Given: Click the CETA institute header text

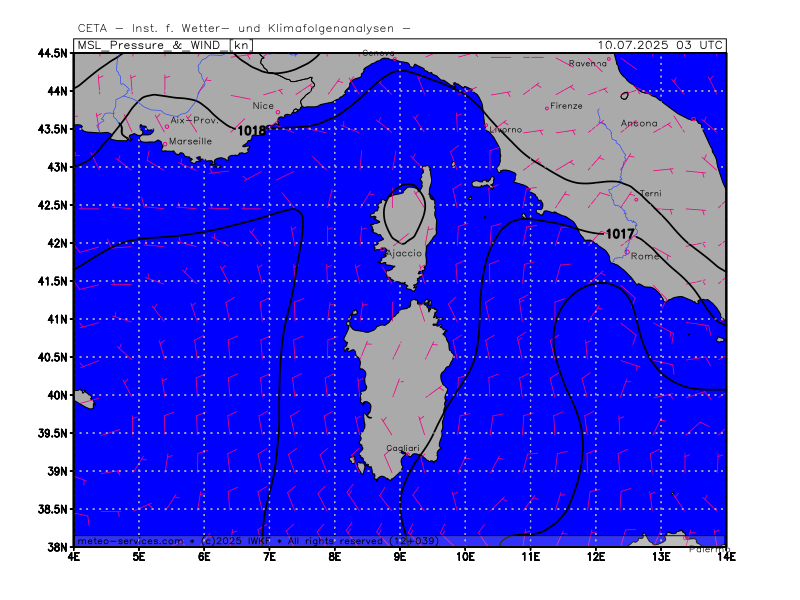Looking at the screenshot, I should (244, 28).
